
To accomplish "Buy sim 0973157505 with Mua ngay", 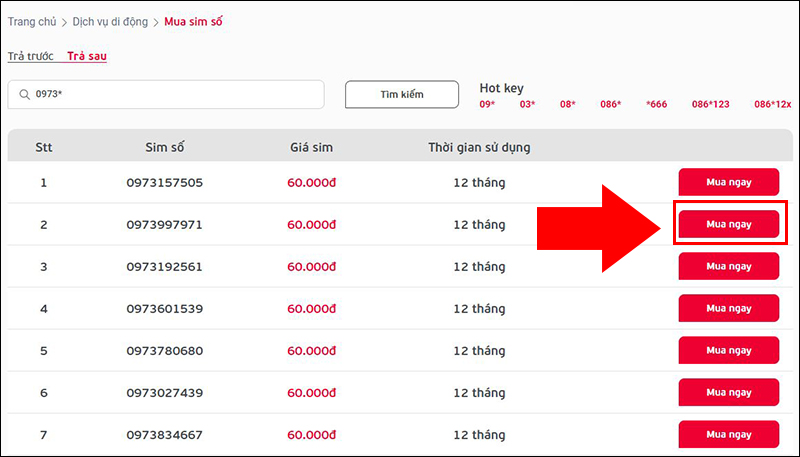I will [728, 182].
